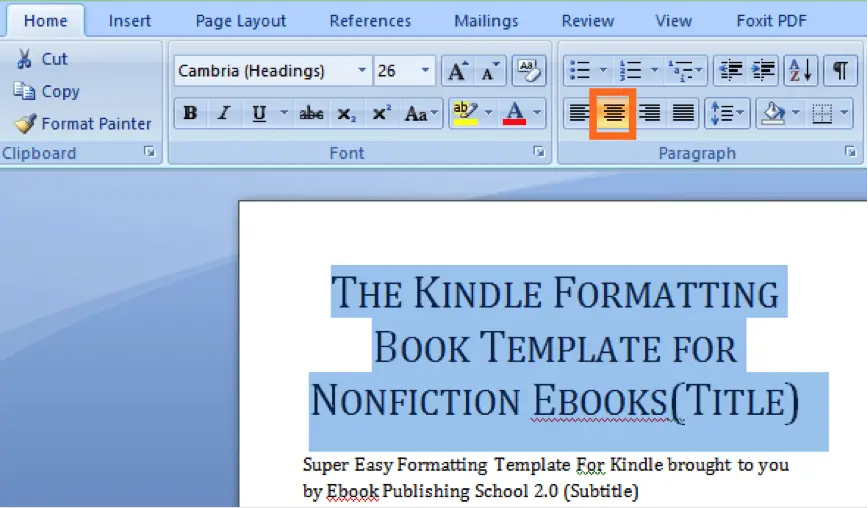868x508 pixels.
Task: Click the misspelled word 'Ebooks' in the title
Action: pos(600,401)
